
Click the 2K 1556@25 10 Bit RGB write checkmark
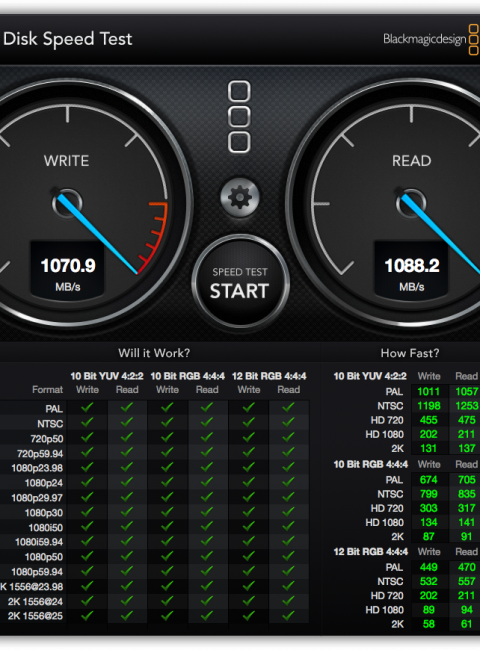(x=167, y=616)
